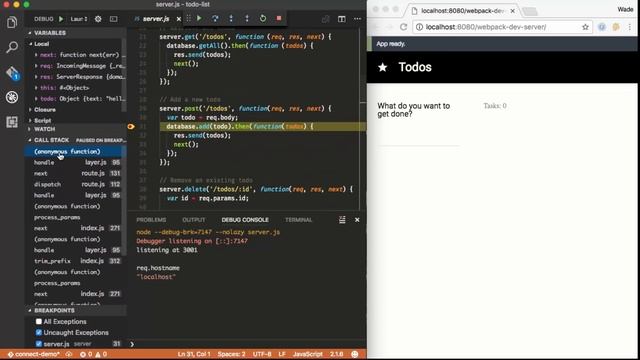Open the Explorer view in activity bar

tap(12, 23)
